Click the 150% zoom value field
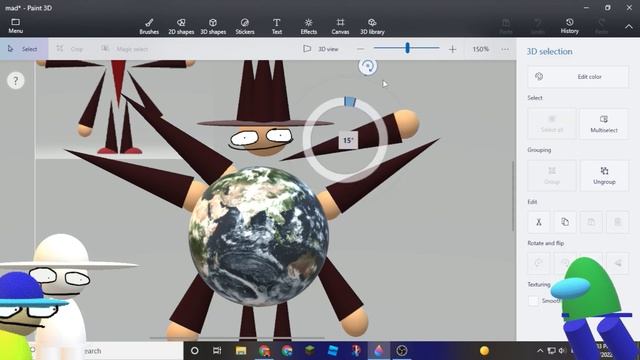 coord(480,49)
